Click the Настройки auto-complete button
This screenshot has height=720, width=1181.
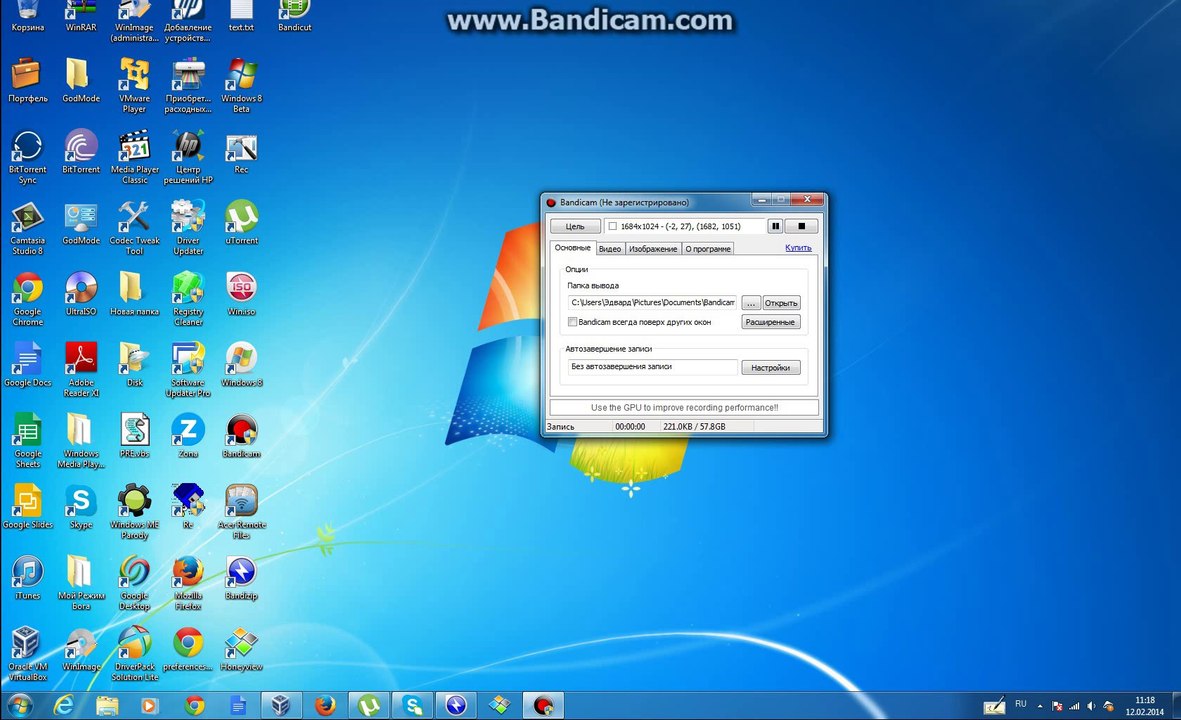771,368
